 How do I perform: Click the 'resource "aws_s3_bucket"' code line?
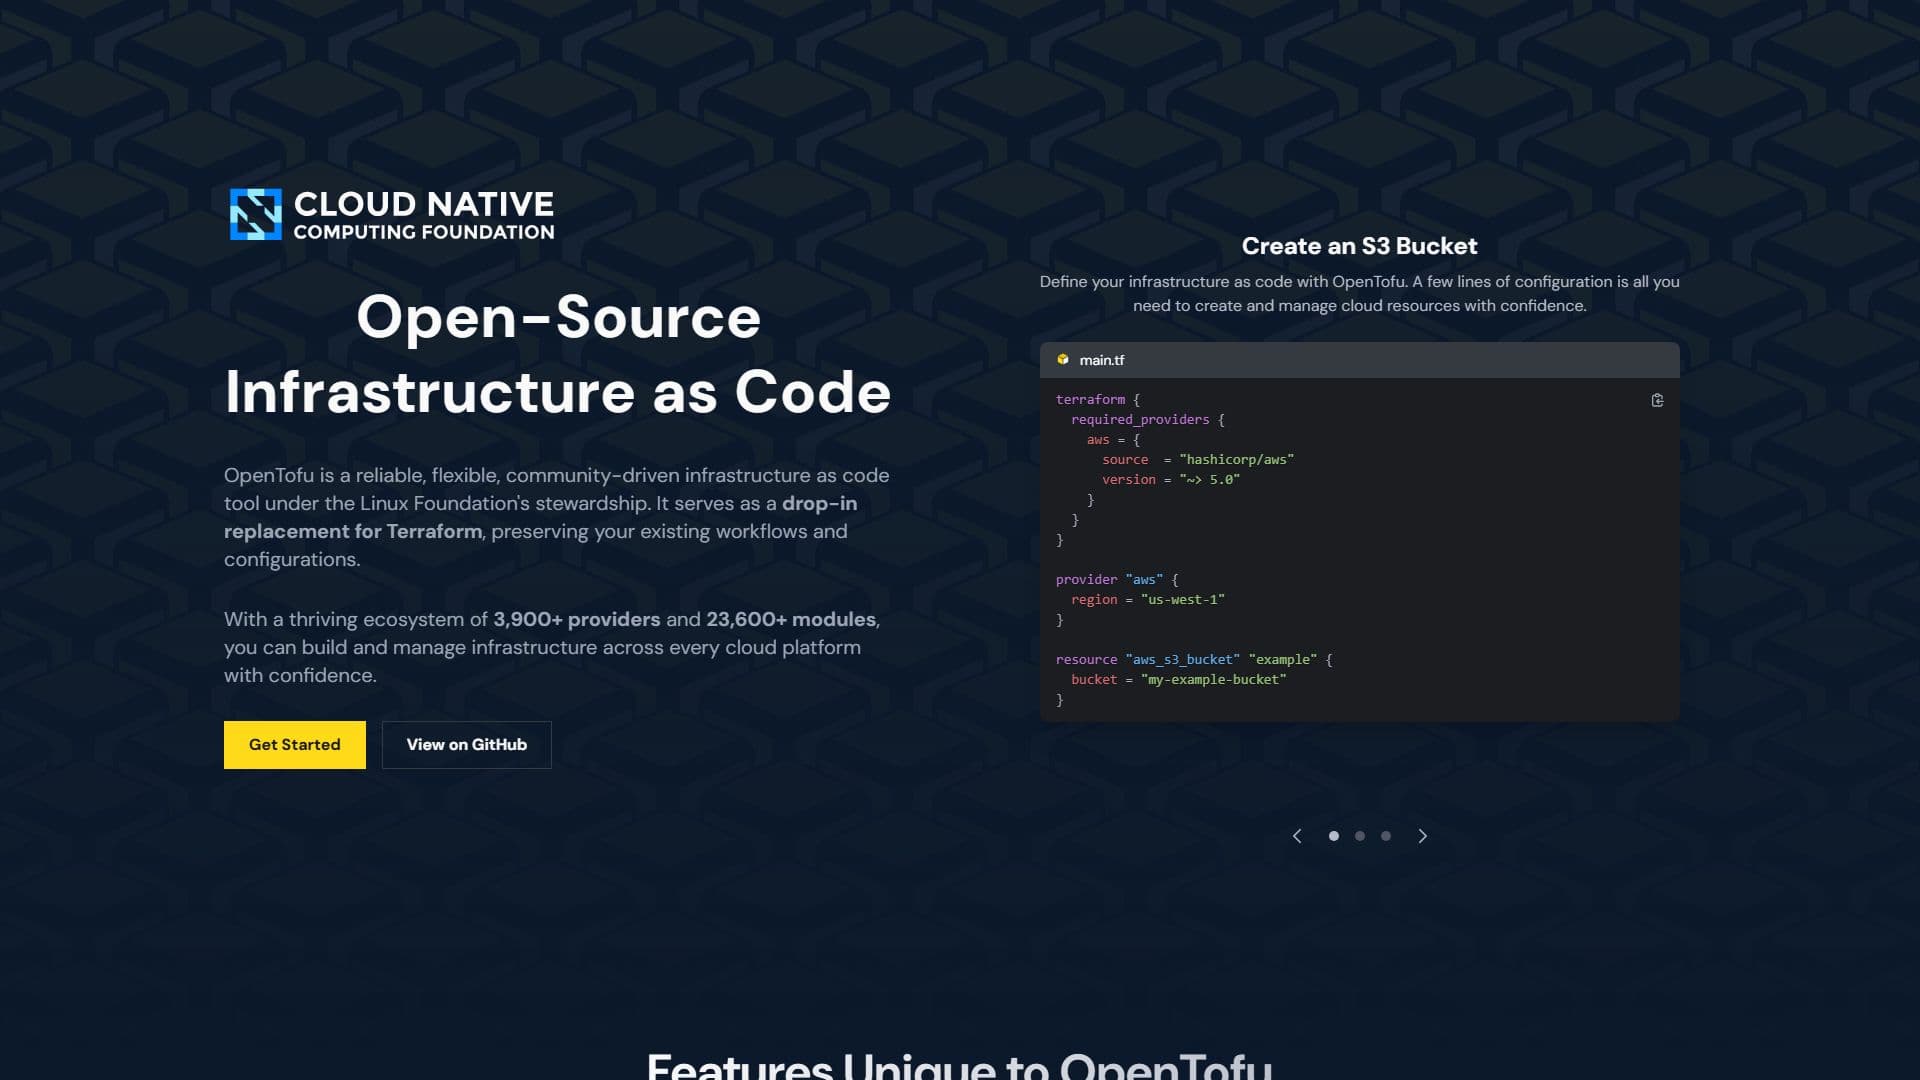pos(1194,660)
